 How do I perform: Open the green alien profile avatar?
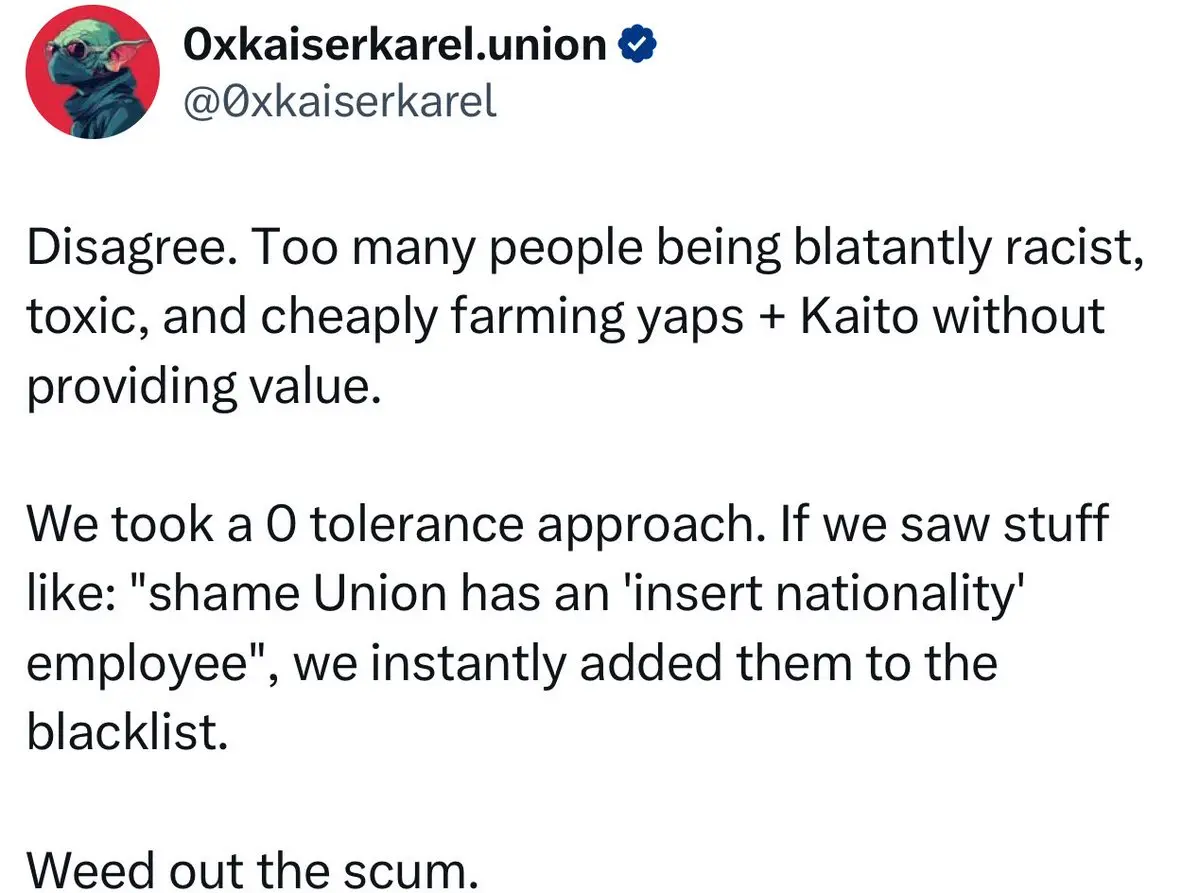click(93, 71)
